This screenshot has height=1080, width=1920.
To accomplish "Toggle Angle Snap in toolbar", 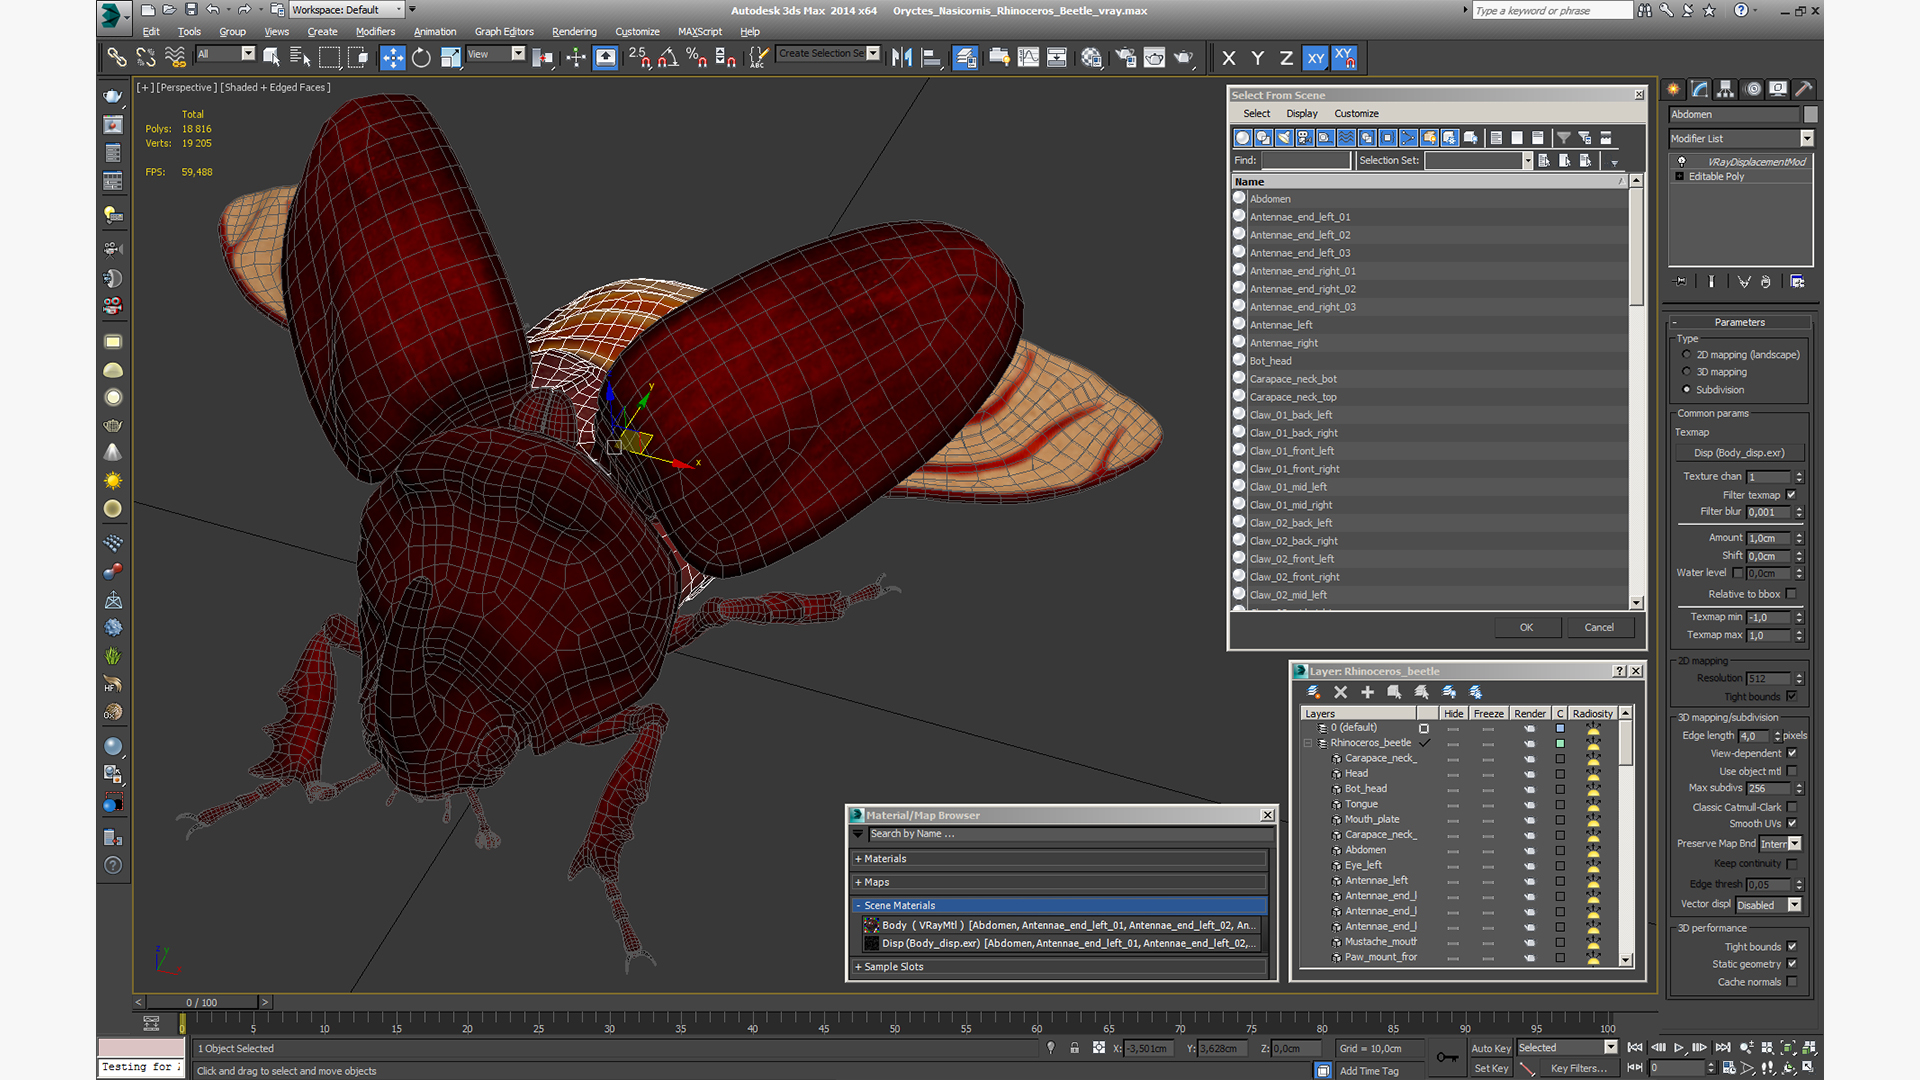I will click(667, 58).
